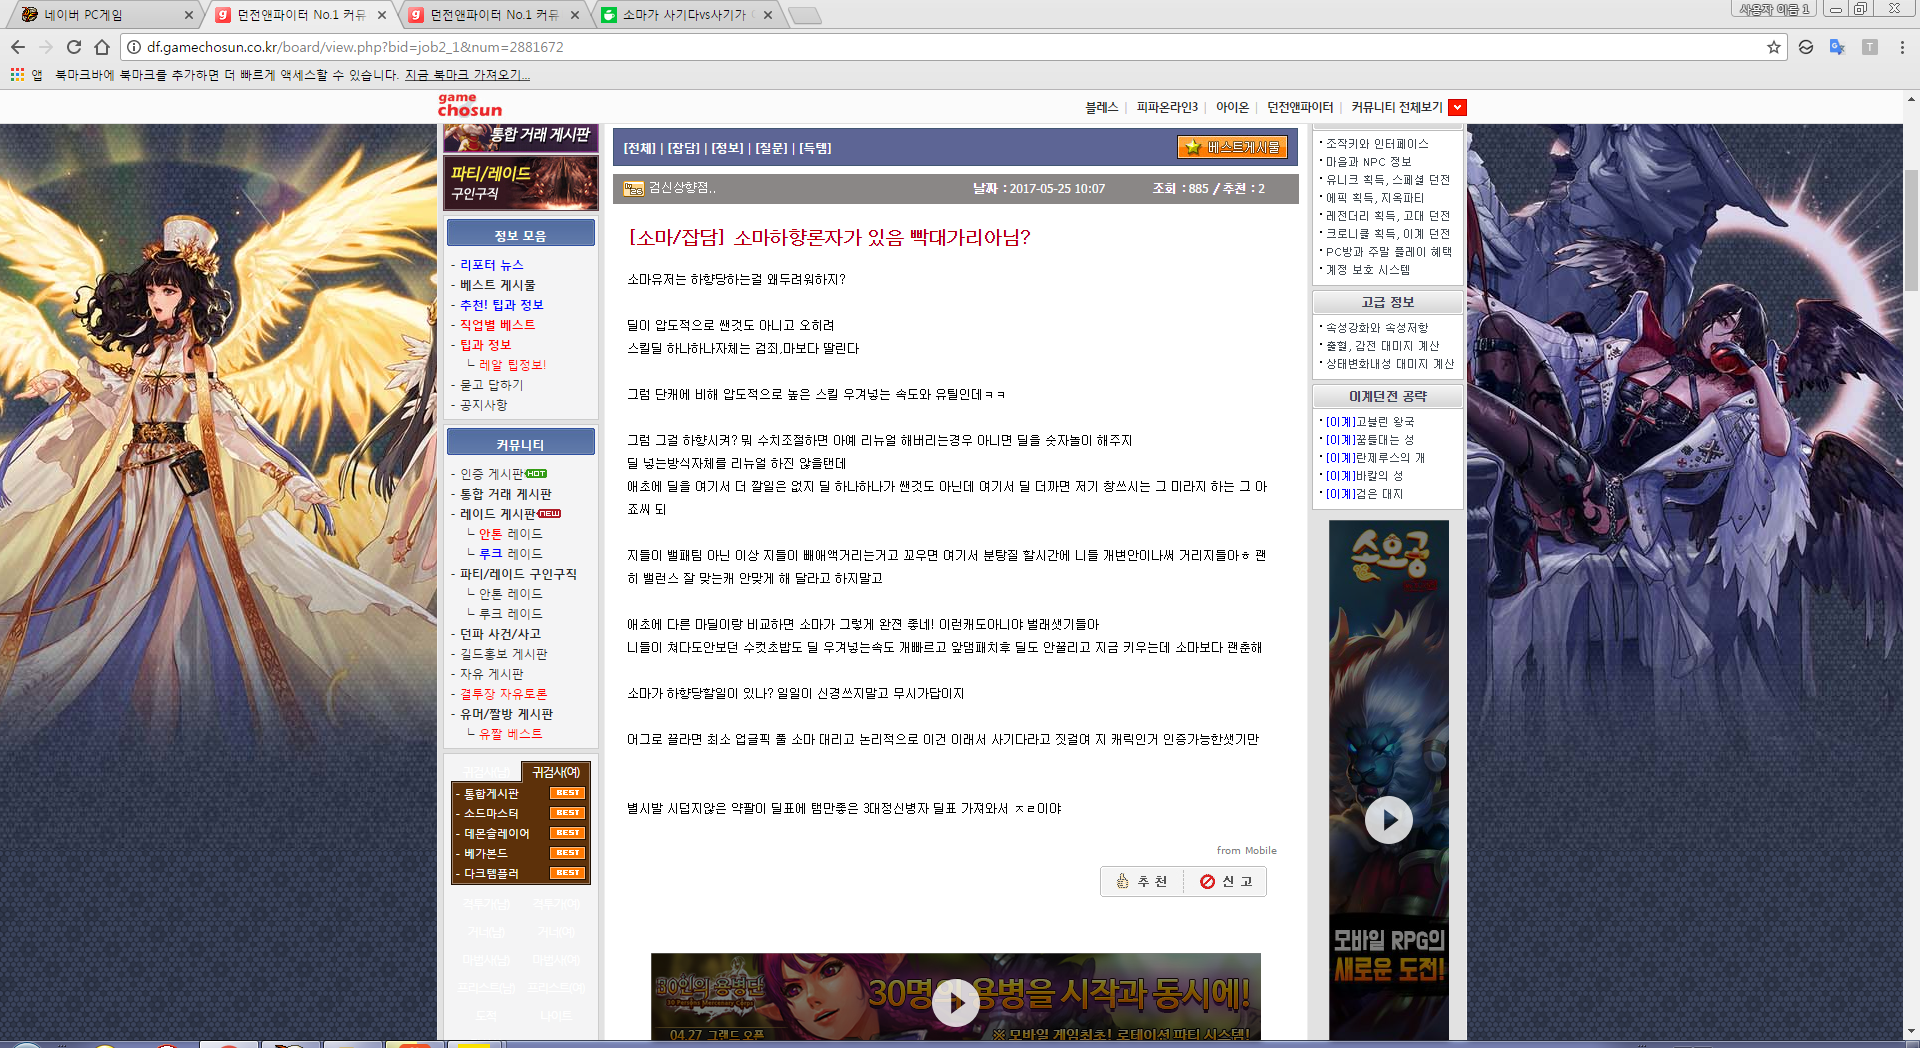Open [이계]바칼의 성 guide
The width and height of the screenshot is (1920, 1048).
pos(1364,476)
